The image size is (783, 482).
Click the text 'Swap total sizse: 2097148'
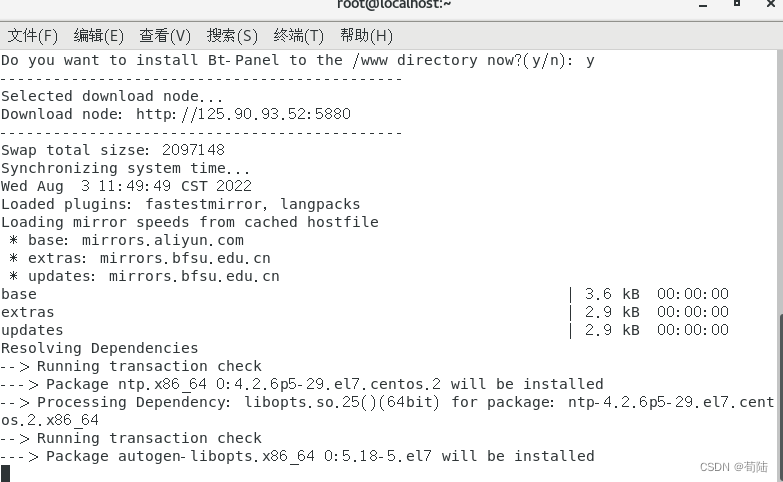113,150
